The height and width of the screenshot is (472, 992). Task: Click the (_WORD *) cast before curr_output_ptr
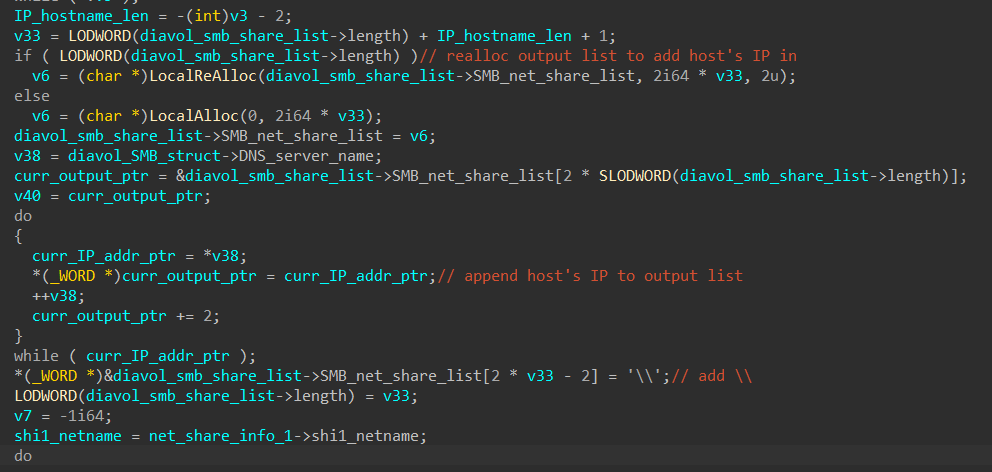(x=77, y=276)
